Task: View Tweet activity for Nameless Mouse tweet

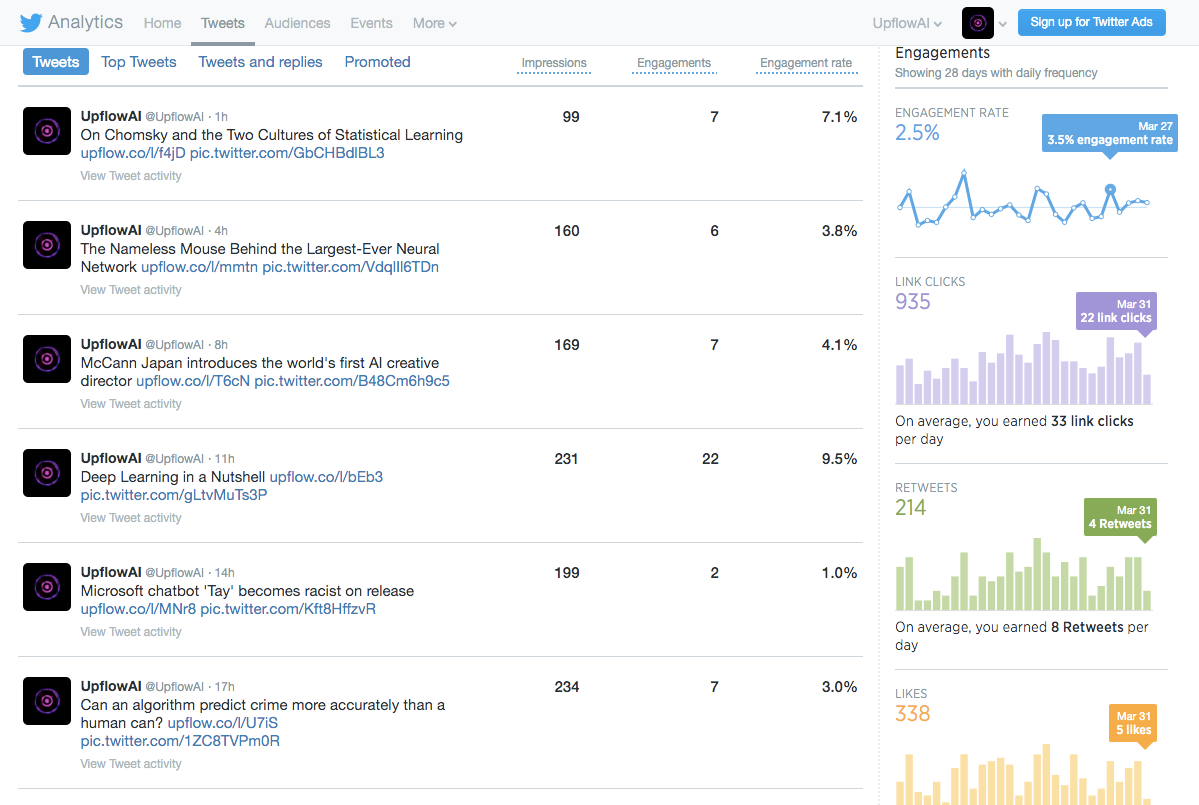Action: click(x=131, y=290)
